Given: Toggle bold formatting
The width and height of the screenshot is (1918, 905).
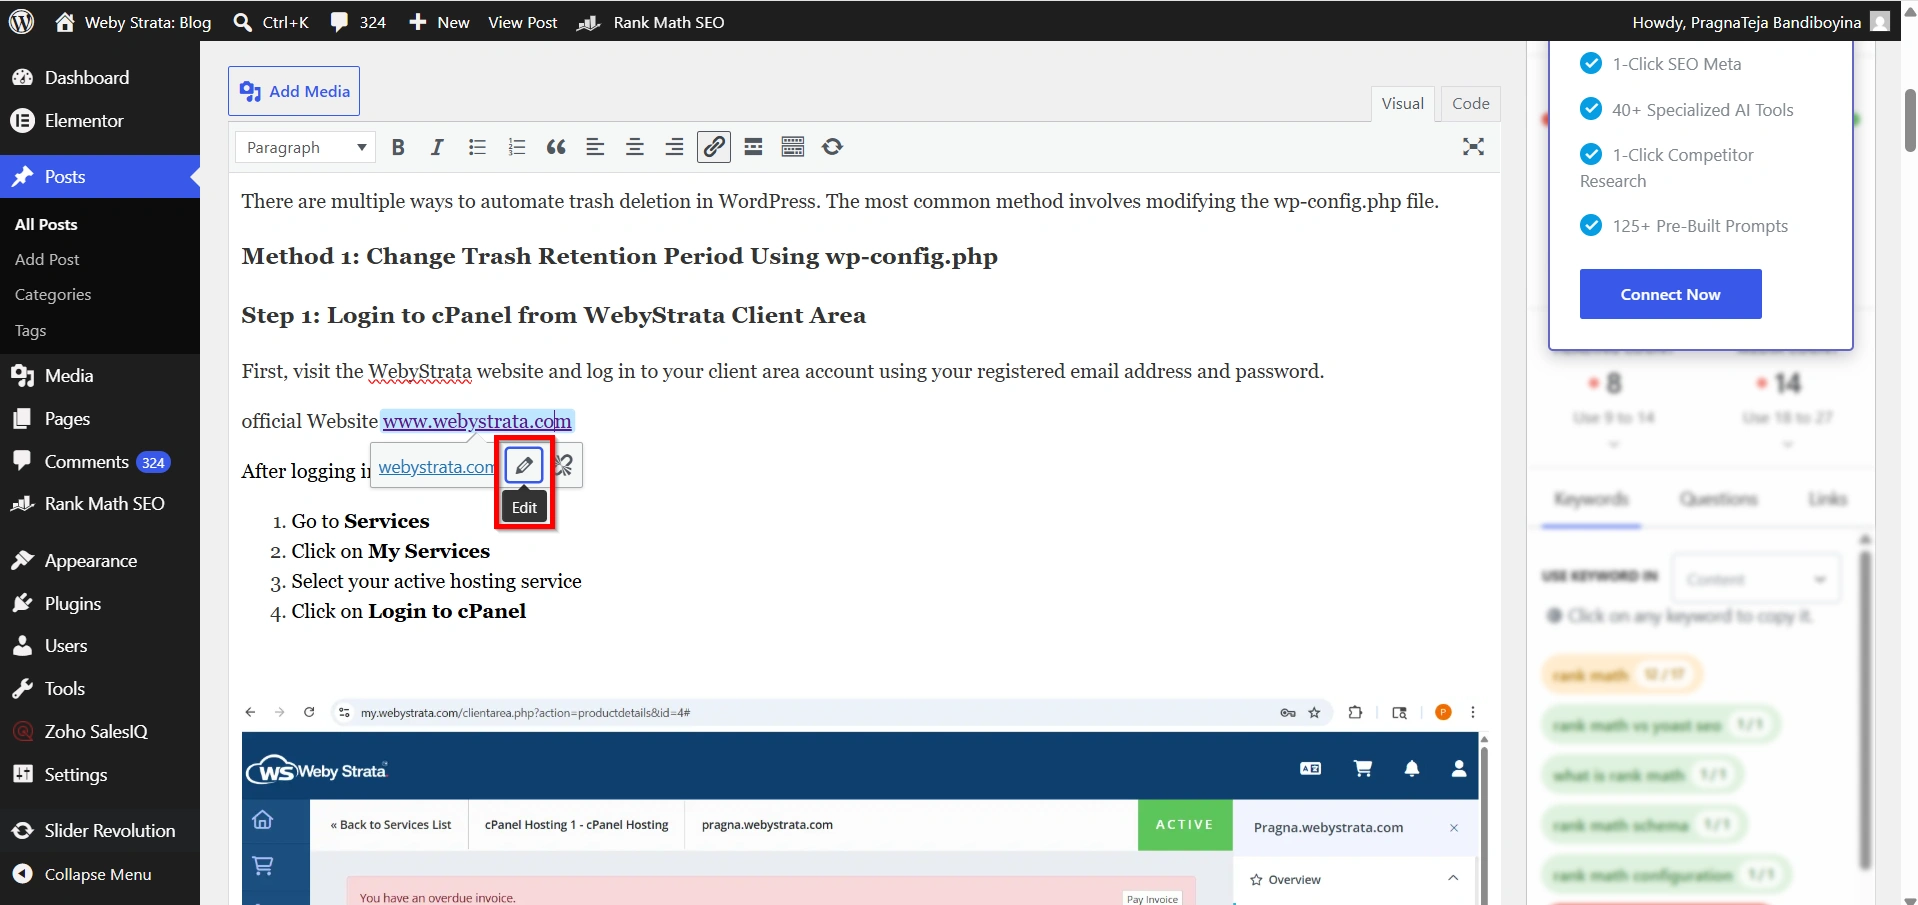Looking at the screenshot, I should (x=398, y=147).
